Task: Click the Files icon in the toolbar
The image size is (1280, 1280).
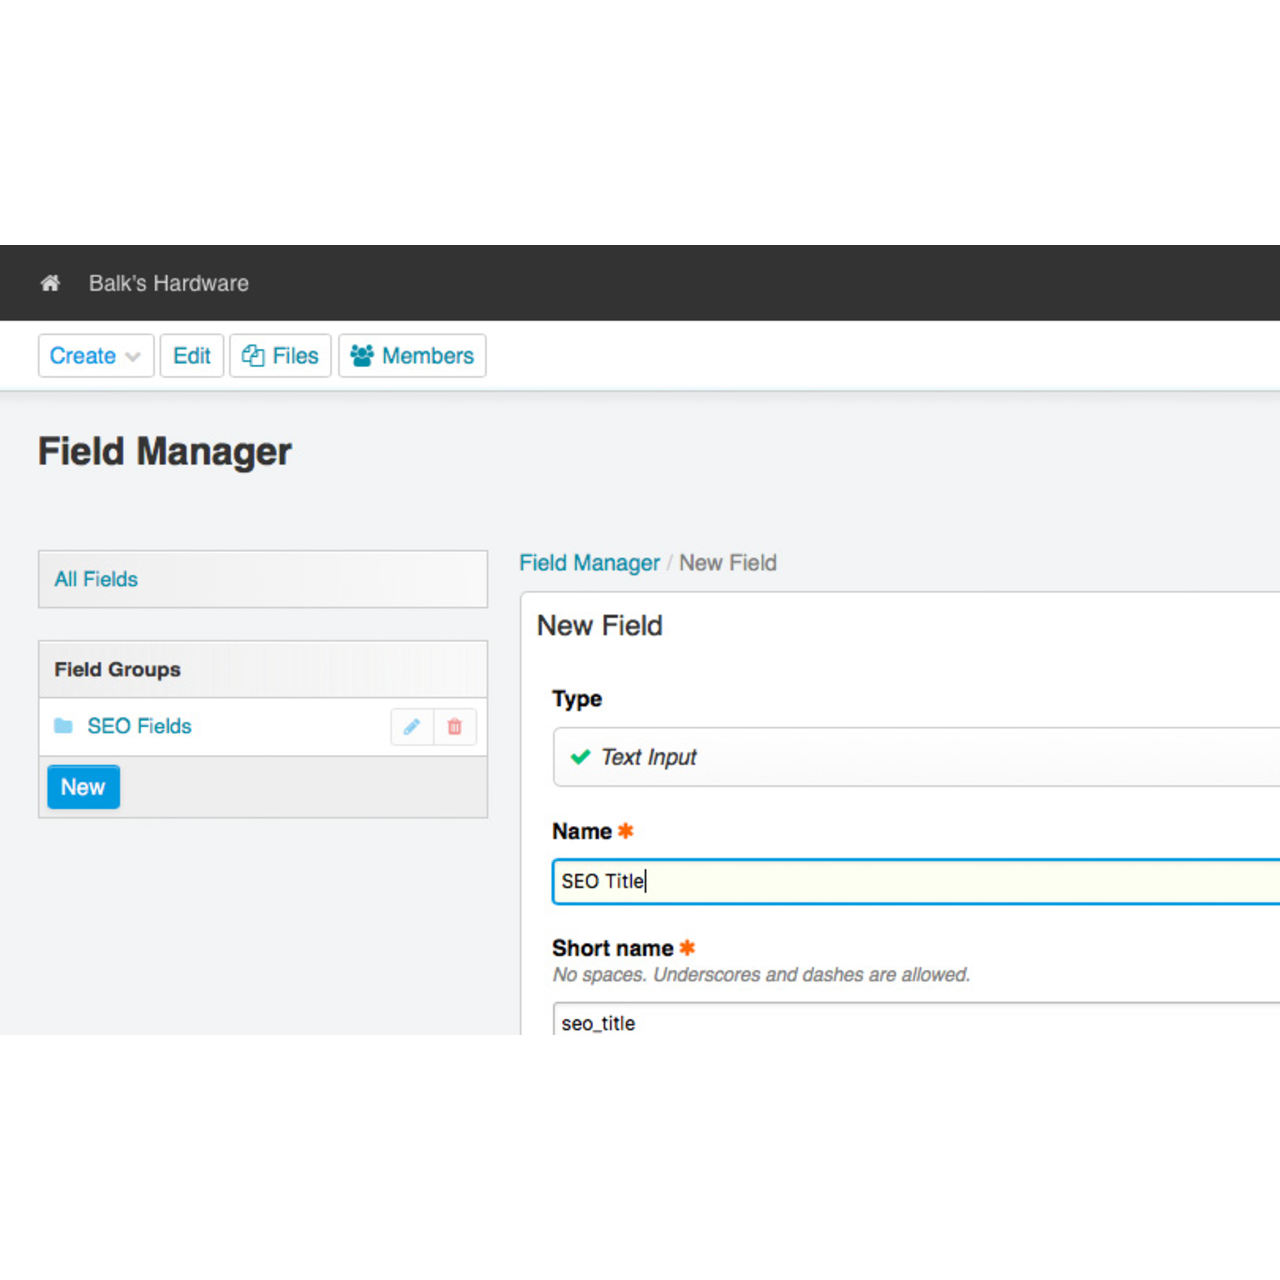Action: click(253, 356)
